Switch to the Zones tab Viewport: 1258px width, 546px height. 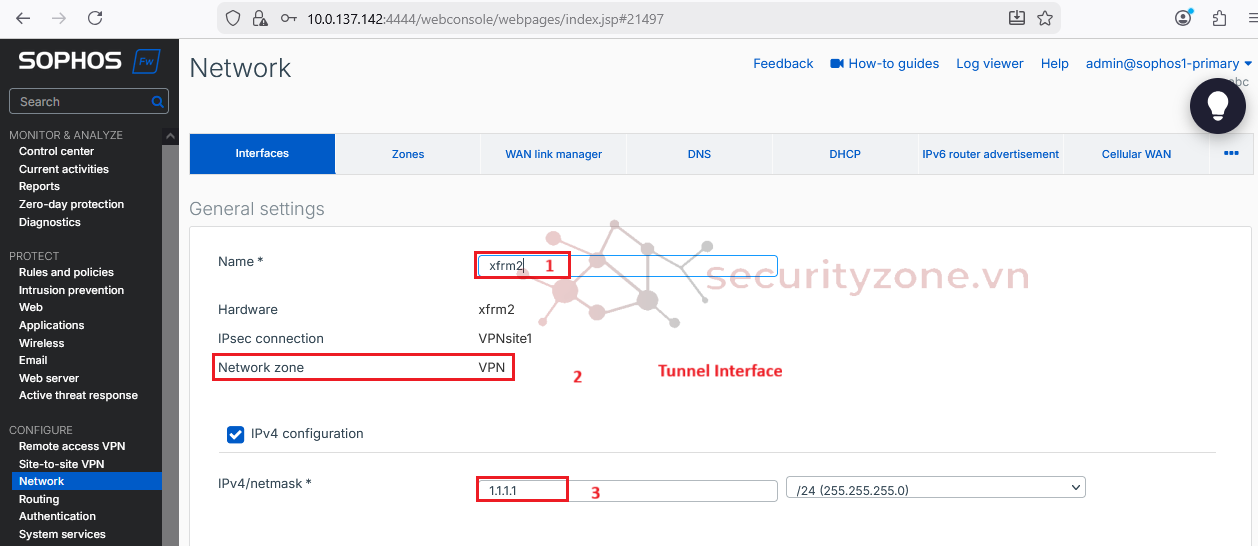point(408,154)
